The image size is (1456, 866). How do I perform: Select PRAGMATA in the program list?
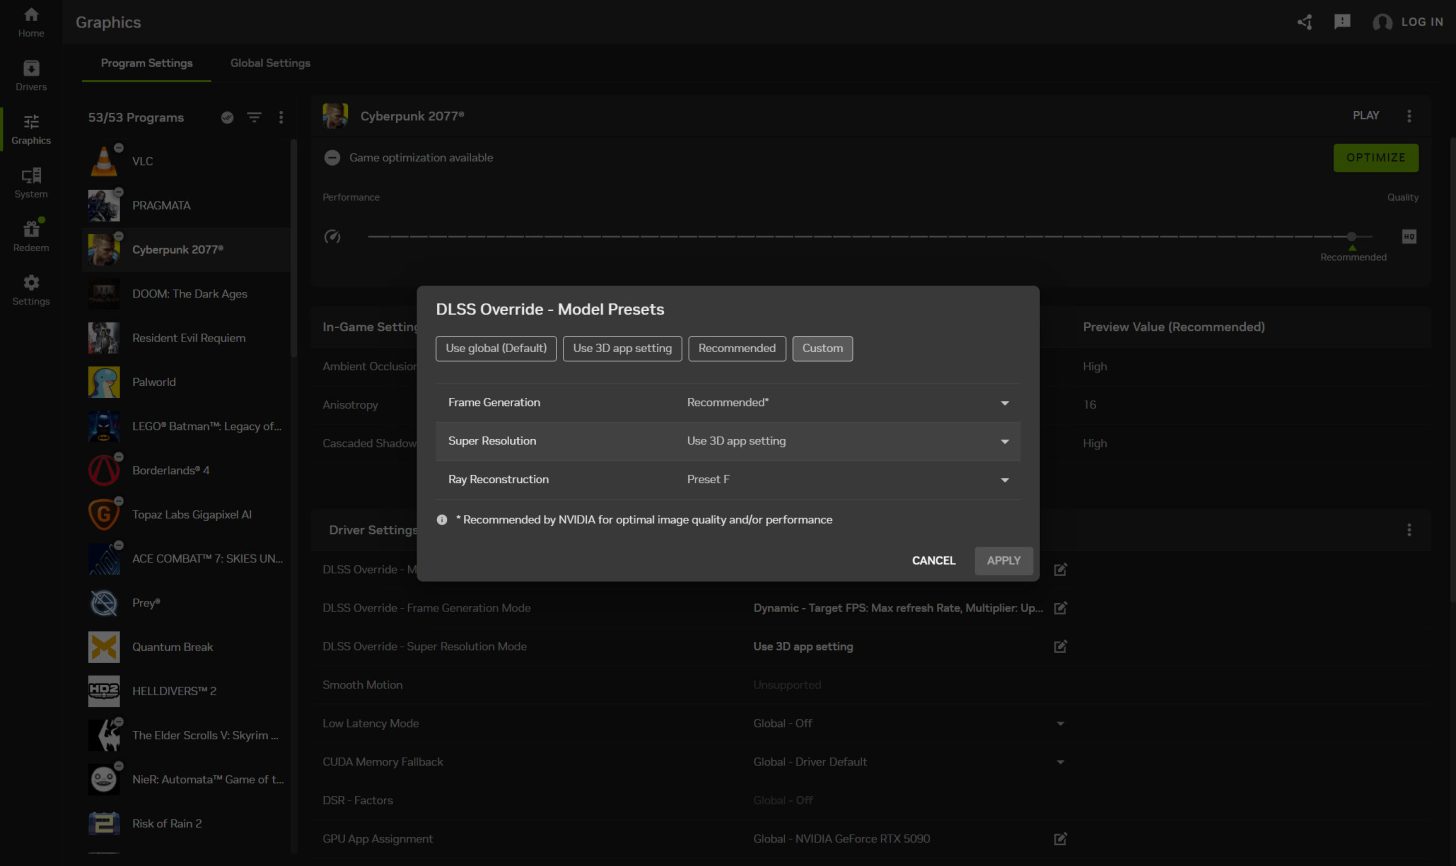click(186, 205)
